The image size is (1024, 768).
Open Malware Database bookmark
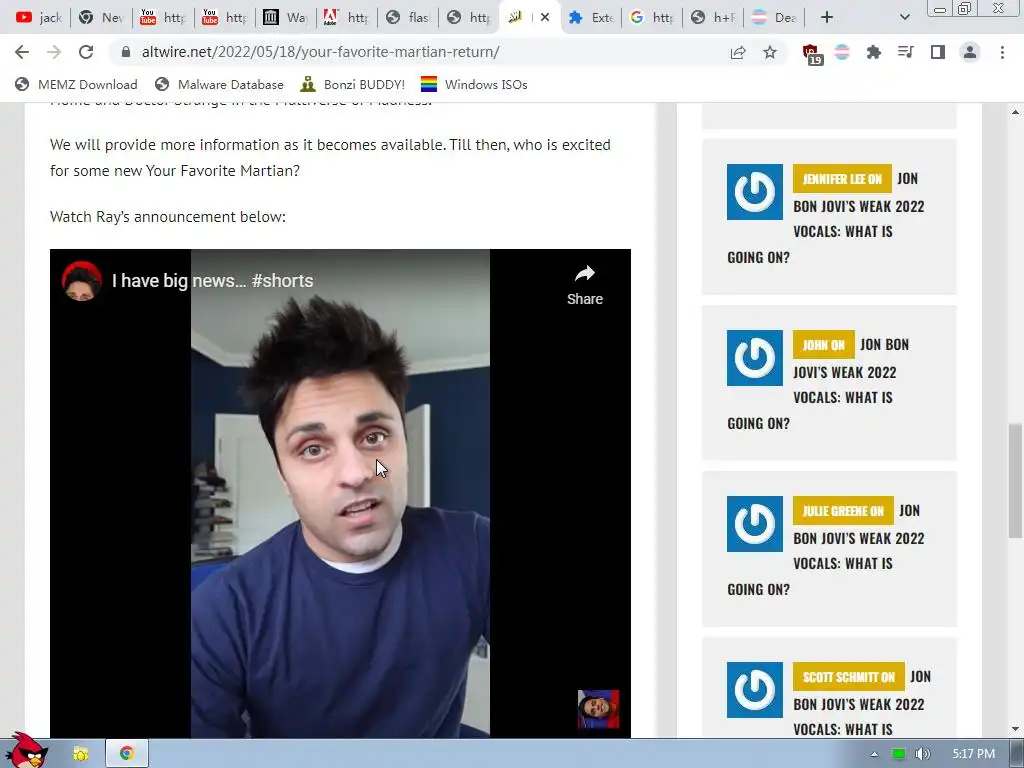click(219, 84)
